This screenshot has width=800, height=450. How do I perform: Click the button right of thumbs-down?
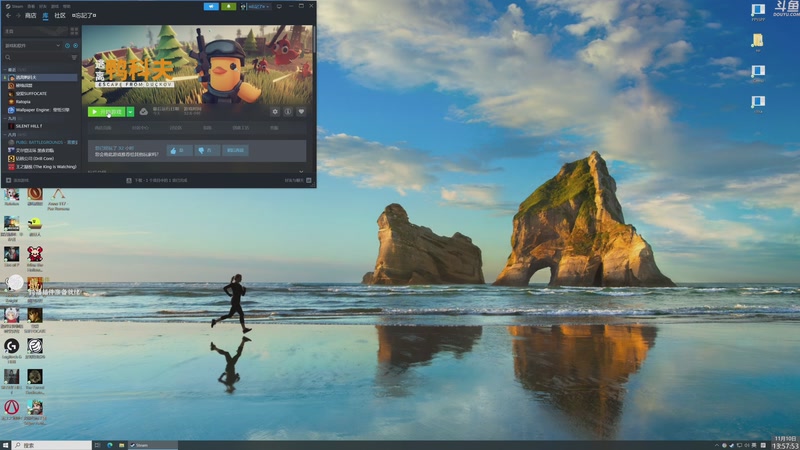click(x=235, y=151)
